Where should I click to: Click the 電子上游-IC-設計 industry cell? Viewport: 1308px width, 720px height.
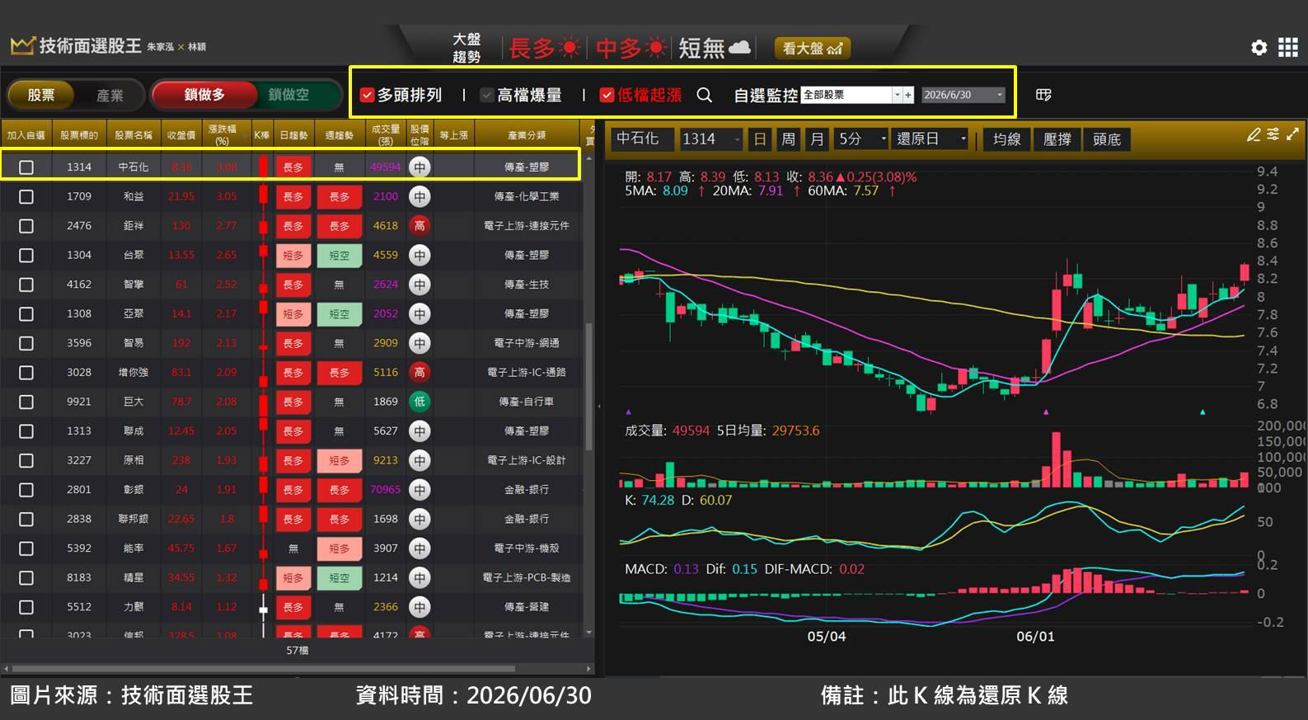click(526, 461)
